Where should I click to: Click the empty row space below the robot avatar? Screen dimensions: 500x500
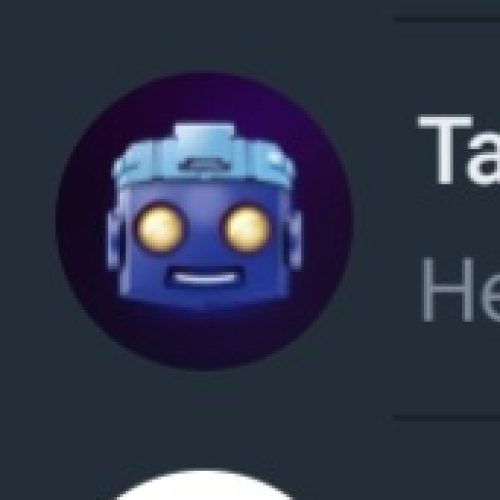pos(205,393)
